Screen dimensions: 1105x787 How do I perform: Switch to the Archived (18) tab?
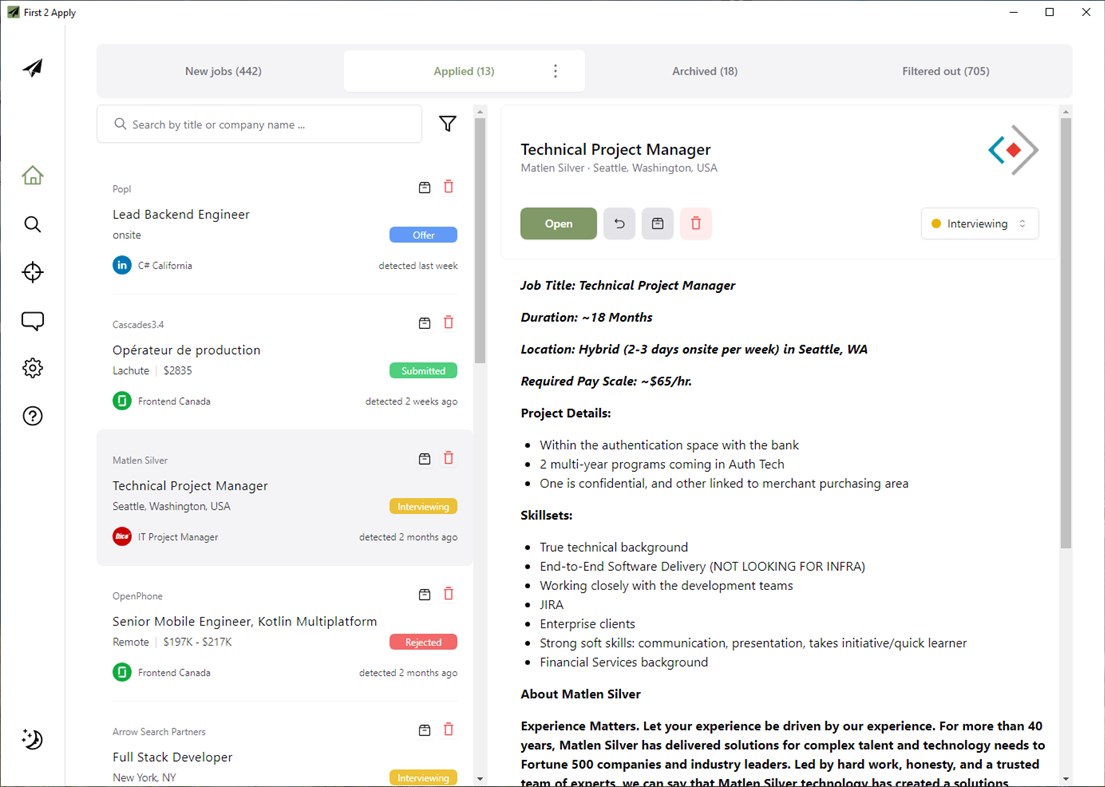705,71
